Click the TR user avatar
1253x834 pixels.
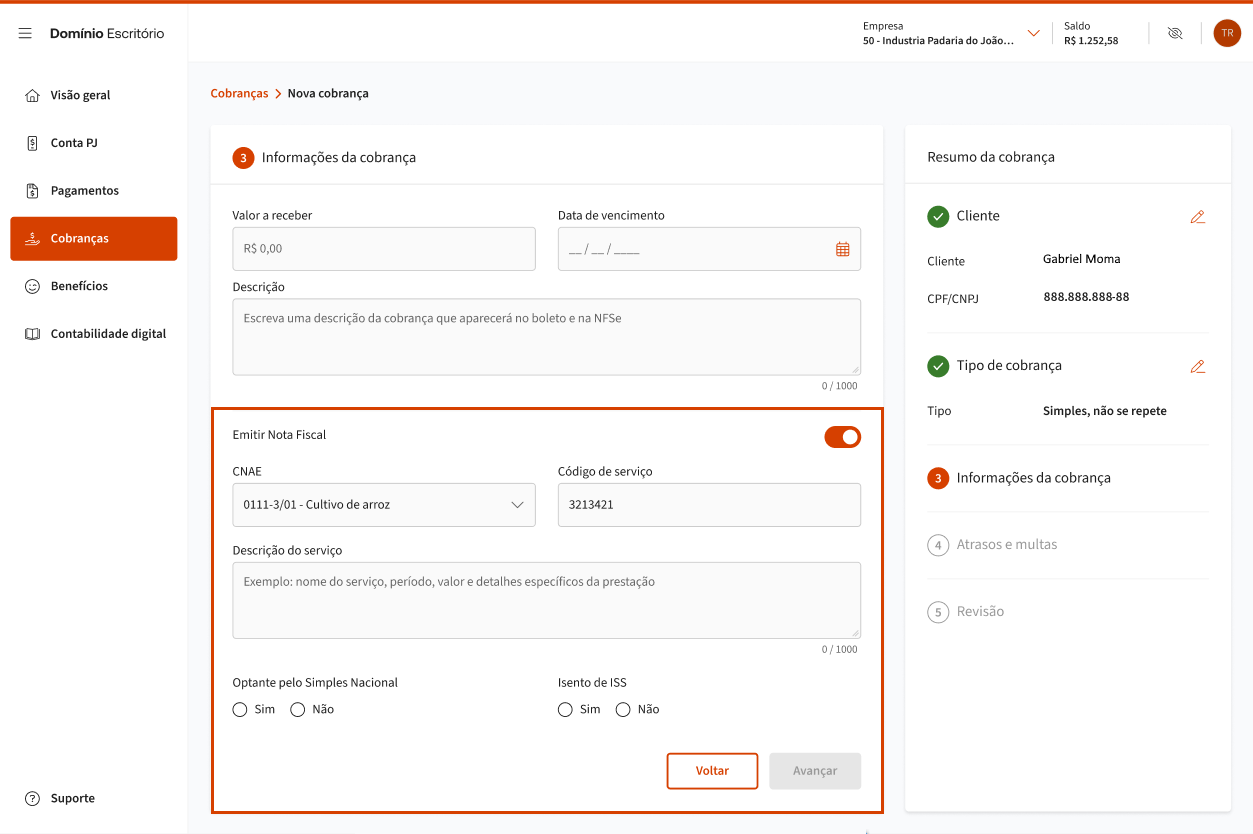1226,33
